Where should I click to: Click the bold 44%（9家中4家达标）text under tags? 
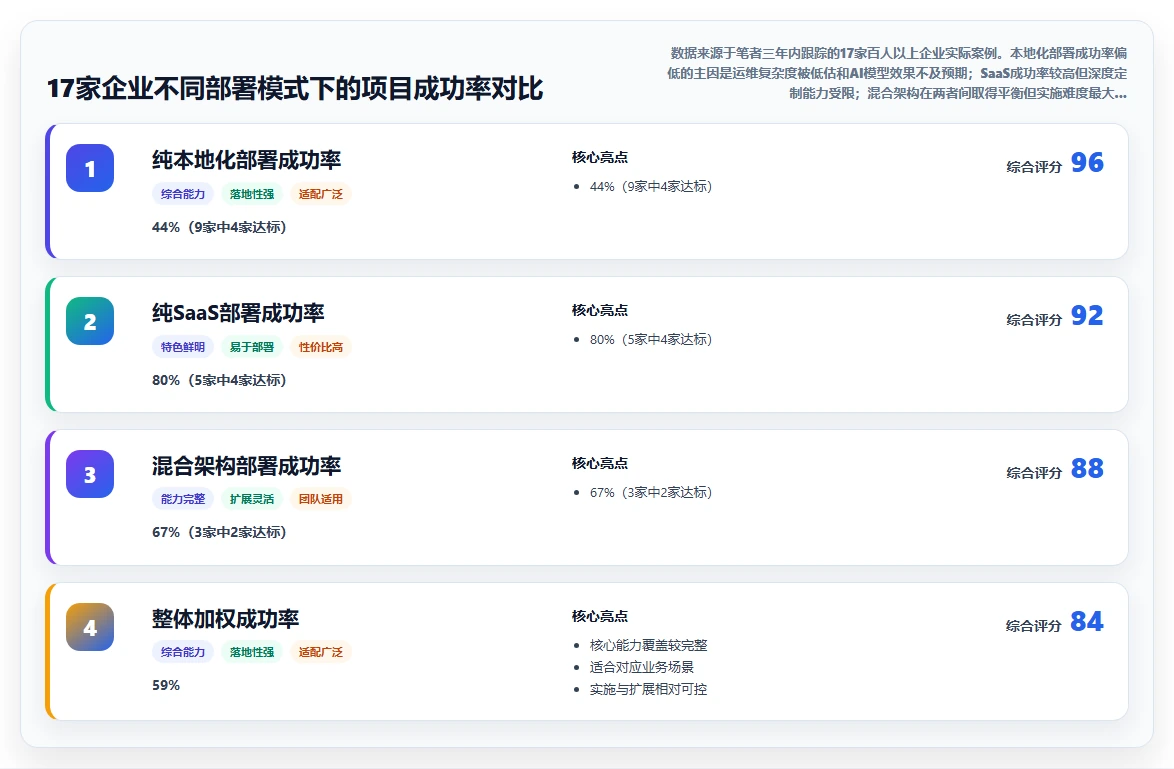(x=219, y=227)
